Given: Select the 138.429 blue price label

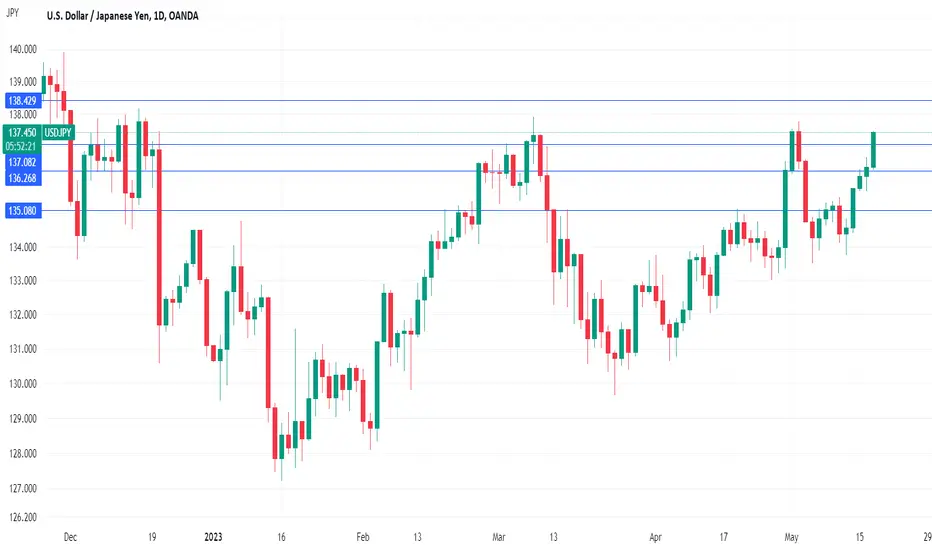Looking at the screenshot, I should click(23, 100).
